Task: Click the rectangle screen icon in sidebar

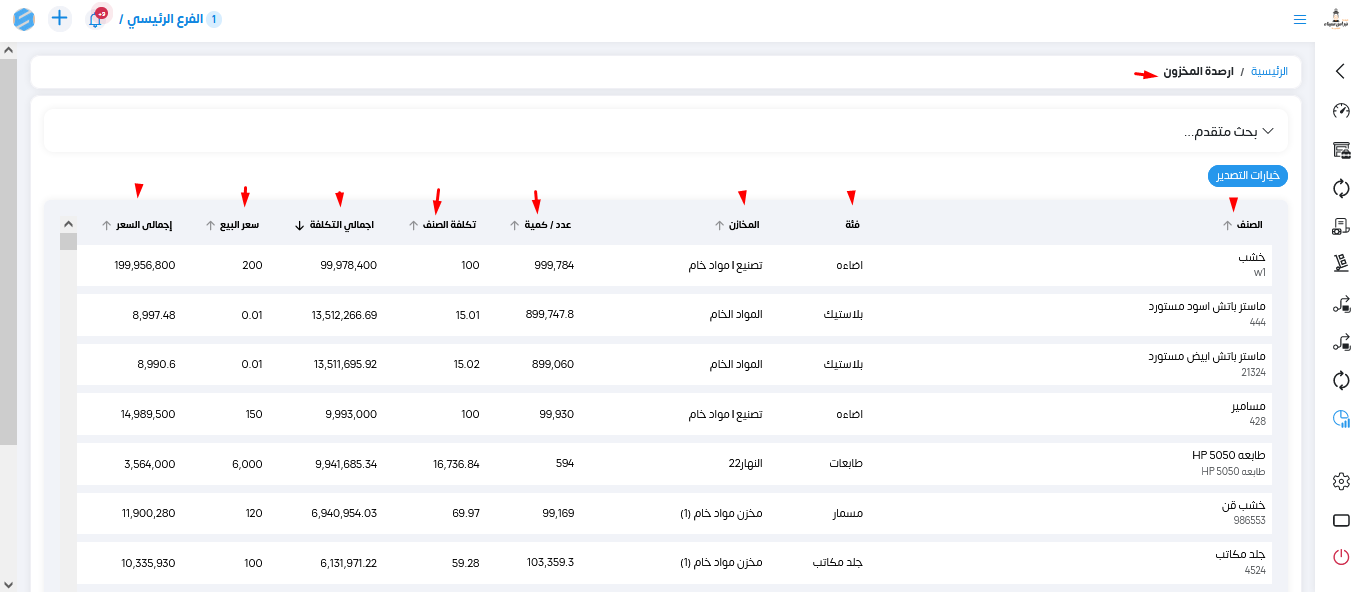Action: tap(1341, 520)
